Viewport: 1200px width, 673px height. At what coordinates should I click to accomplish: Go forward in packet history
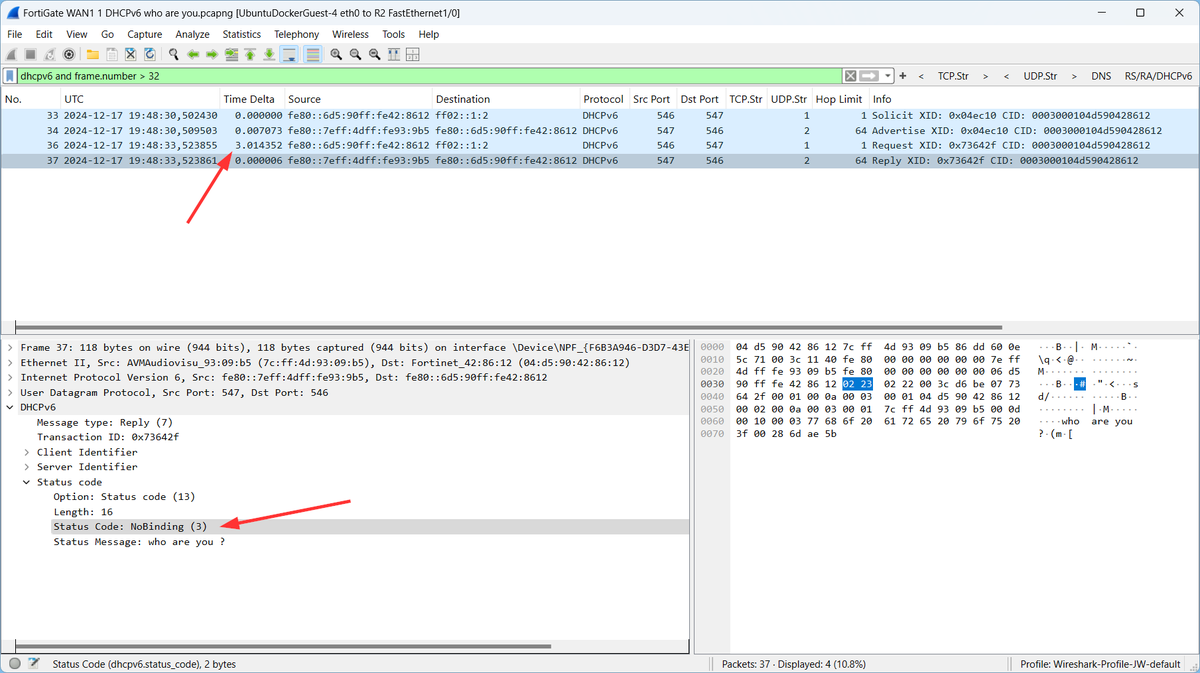point(212,54)
